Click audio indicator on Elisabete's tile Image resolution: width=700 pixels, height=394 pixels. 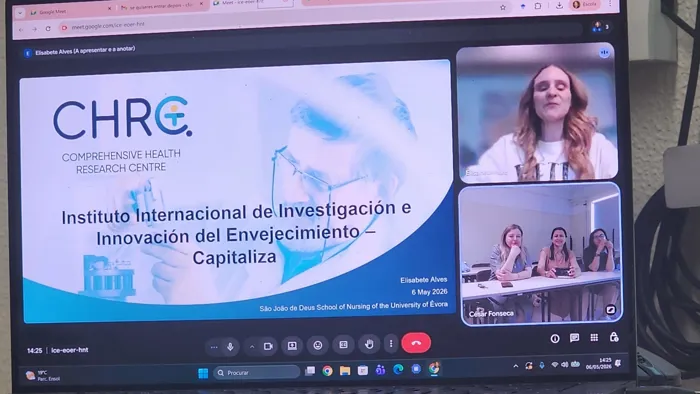604,53
